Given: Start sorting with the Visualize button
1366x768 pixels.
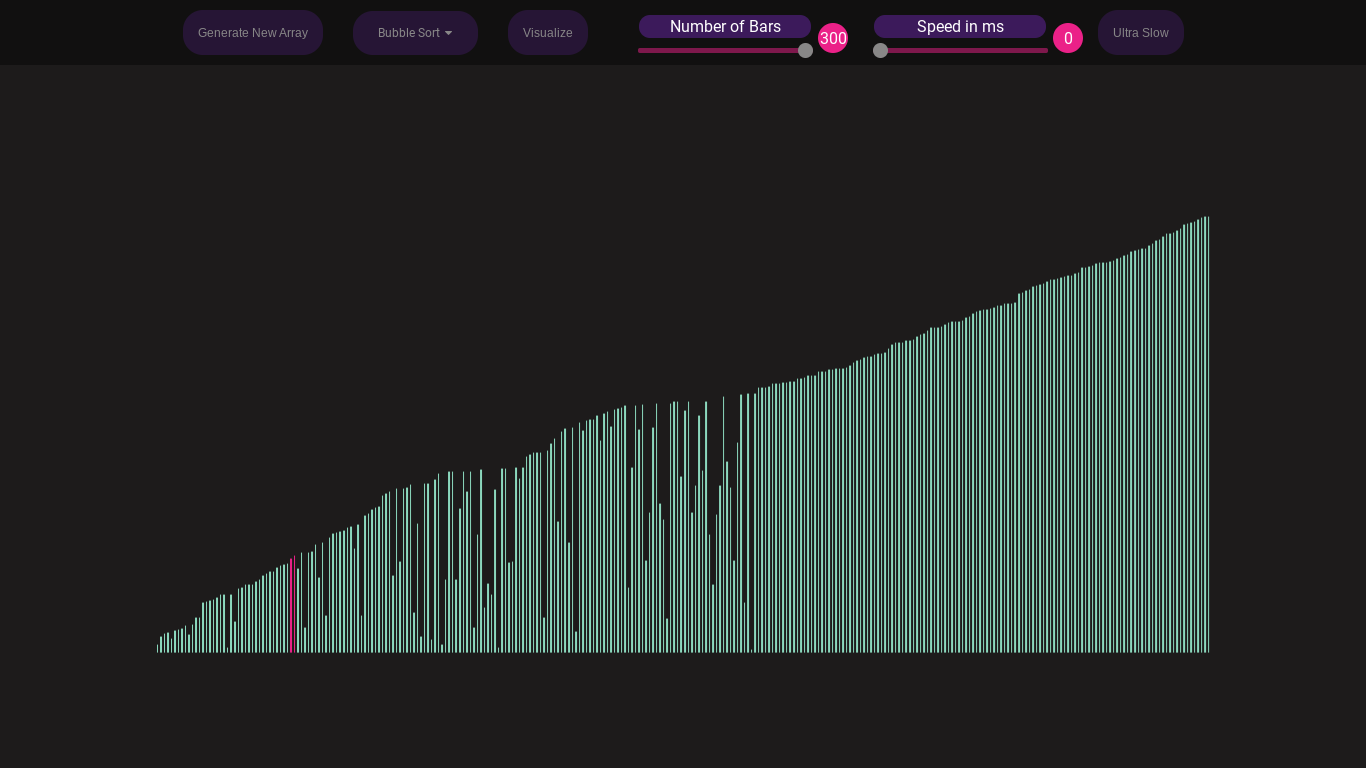Looking at the screenshot, I should (x=548, y=33).
